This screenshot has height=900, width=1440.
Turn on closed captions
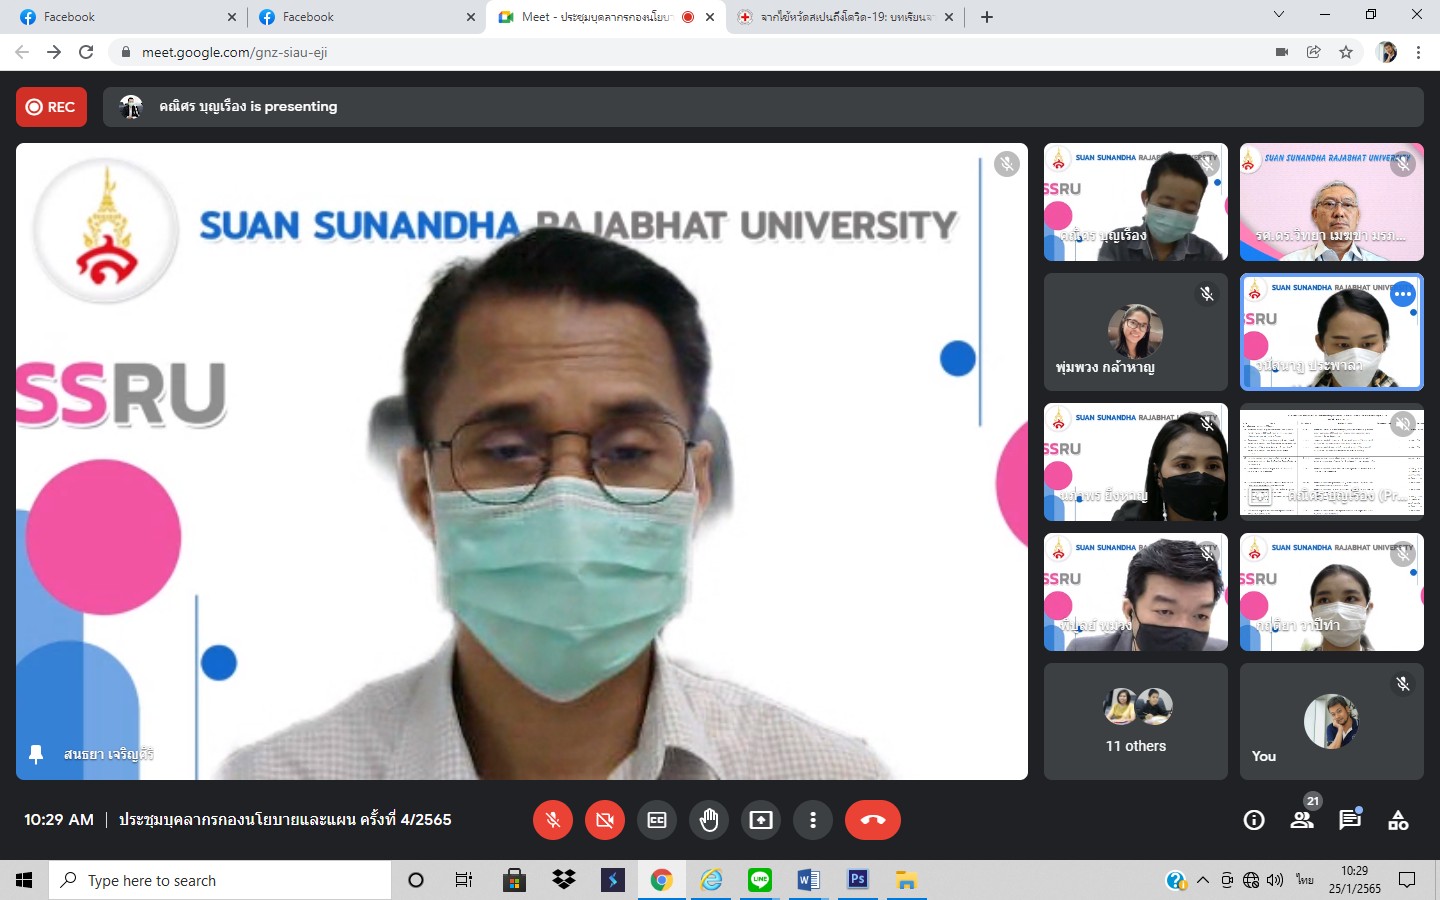pos(657,820)
